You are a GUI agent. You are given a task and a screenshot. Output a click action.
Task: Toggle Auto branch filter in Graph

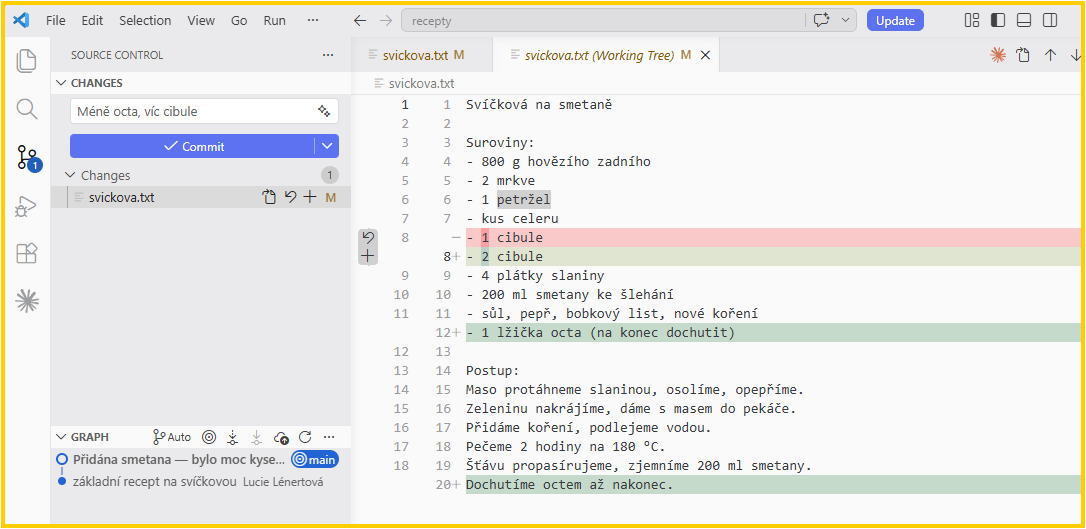[x=171, y=437]
